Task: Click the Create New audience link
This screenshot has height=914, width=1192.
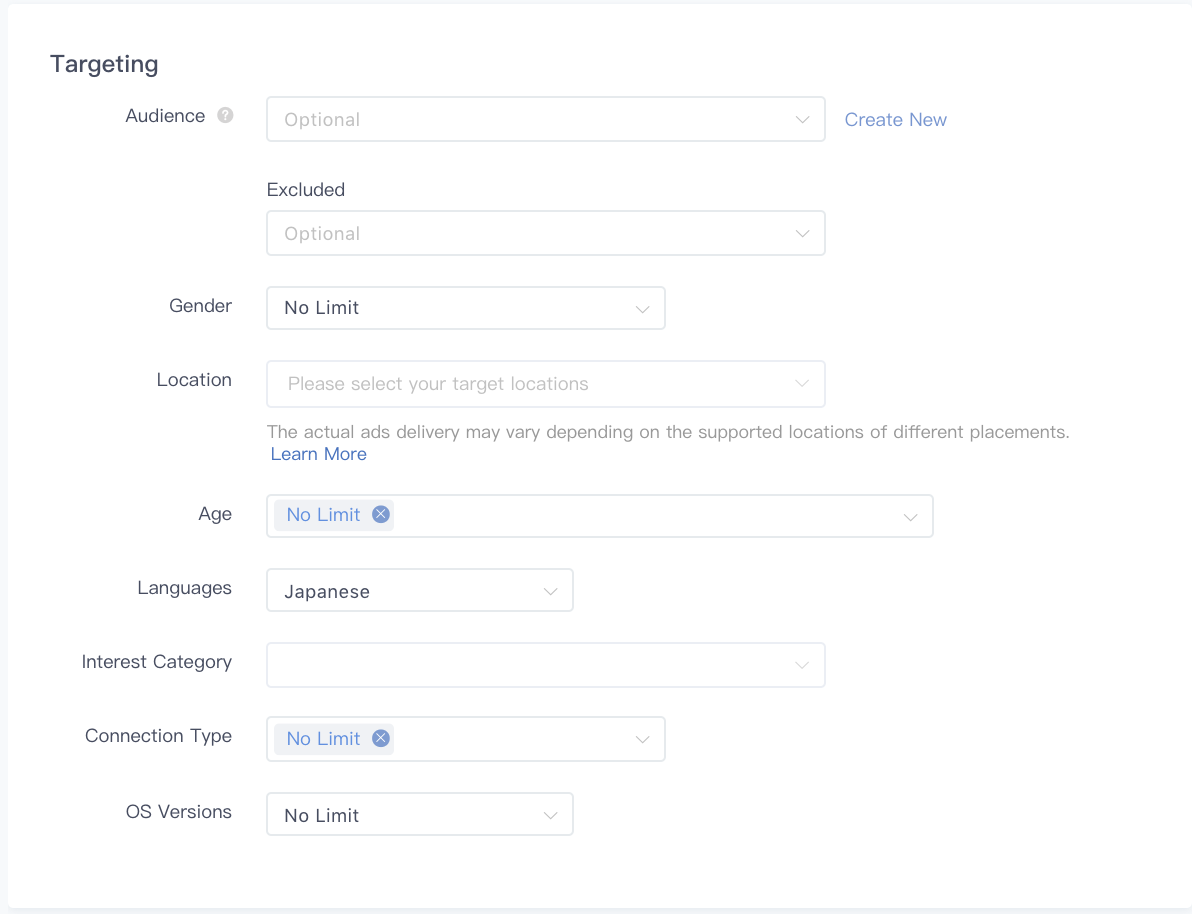Action: pyautogui.click(x=895, y=120)
